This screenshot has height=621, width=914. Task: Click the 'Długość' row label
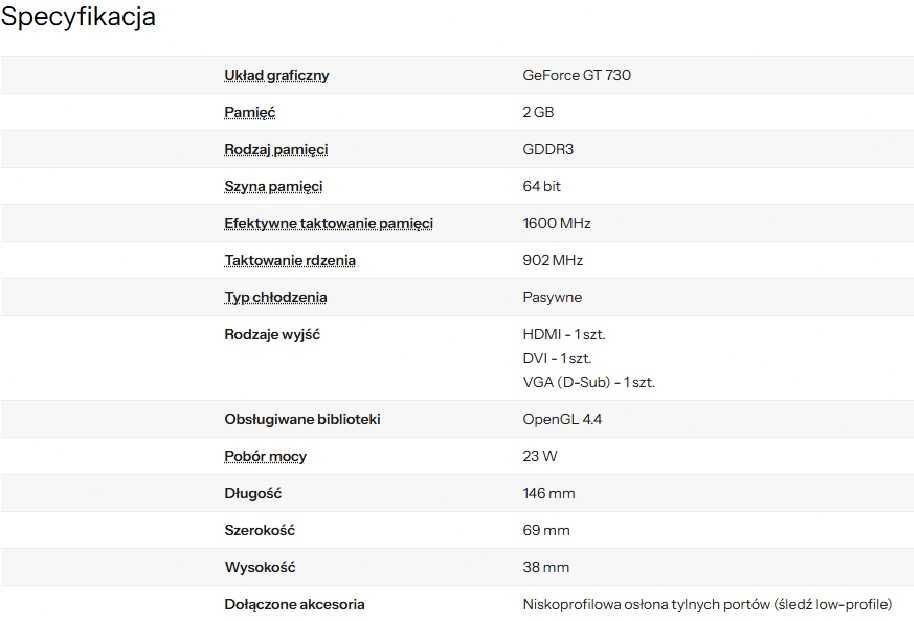click(x=253, y=493)
